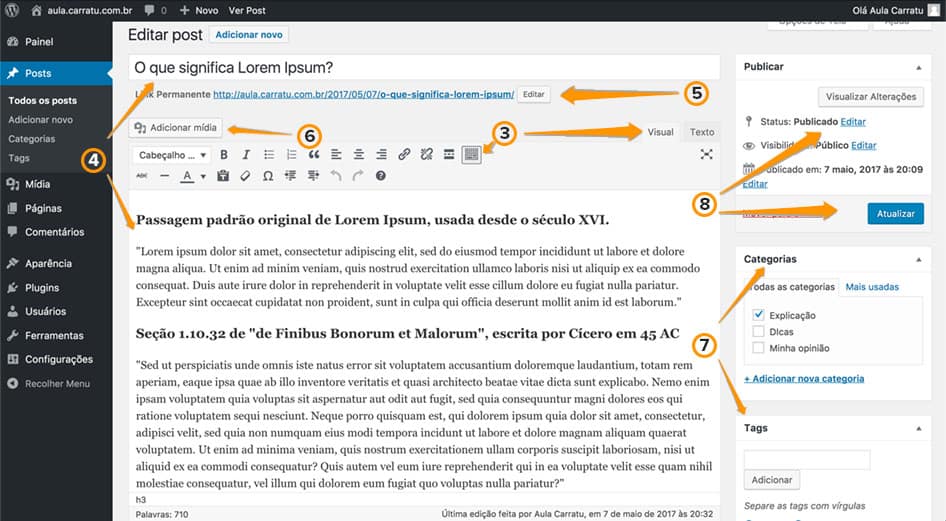Click the post title field
This screenshot has height=521, width=946.
424,68
